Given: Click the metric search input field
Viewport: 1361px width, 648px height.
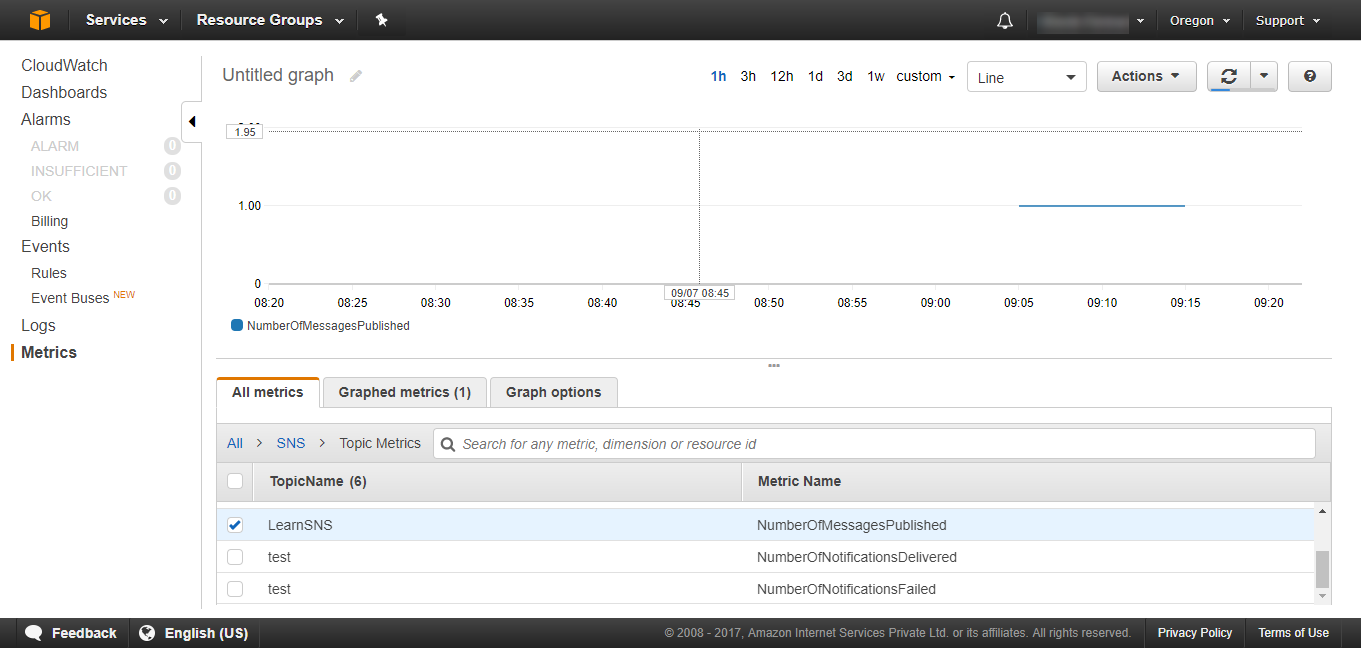Looking at the screenshot, I should click(874, 444).
